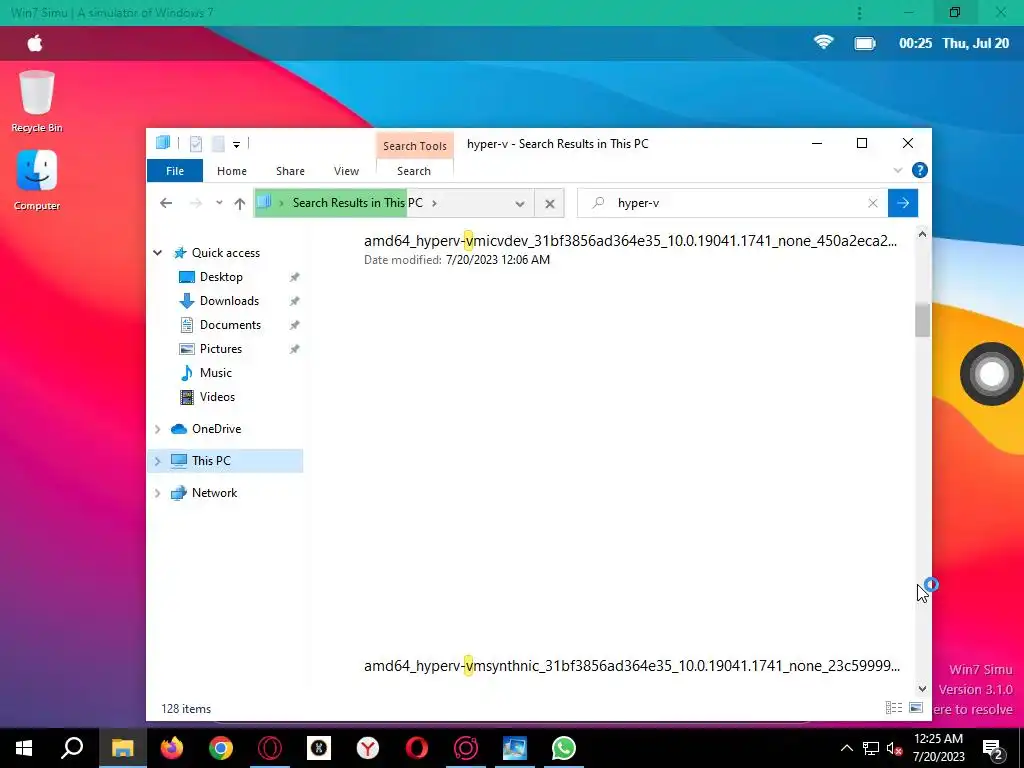Screen dimensions: 1024x768
Task: Expand the ribbon with the chevron
Action: [898, 170]
